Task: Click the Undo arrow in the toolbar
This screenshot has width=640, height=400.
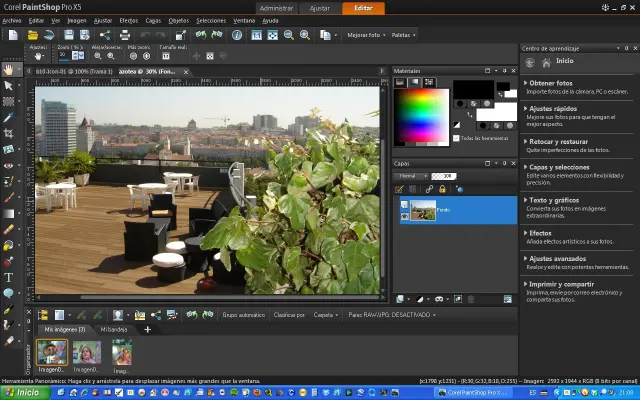Action: click(145, 34)
